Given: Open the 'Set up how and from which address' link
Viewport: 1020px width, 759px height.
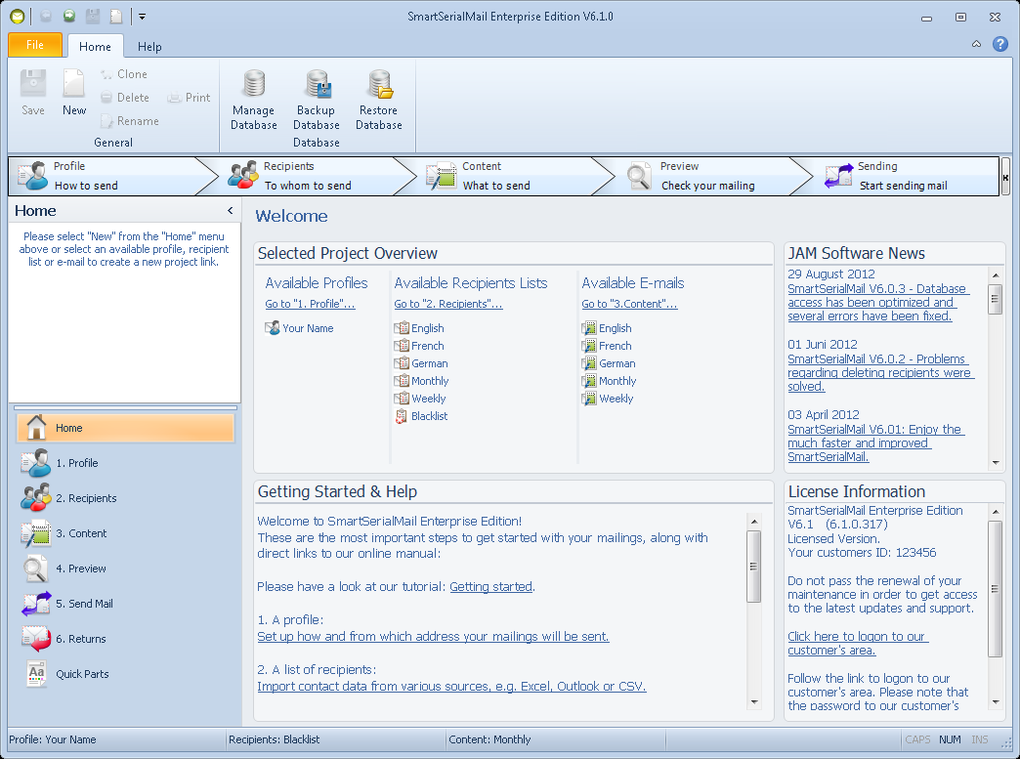Looking at the screenshot, I should coord(433,637).
